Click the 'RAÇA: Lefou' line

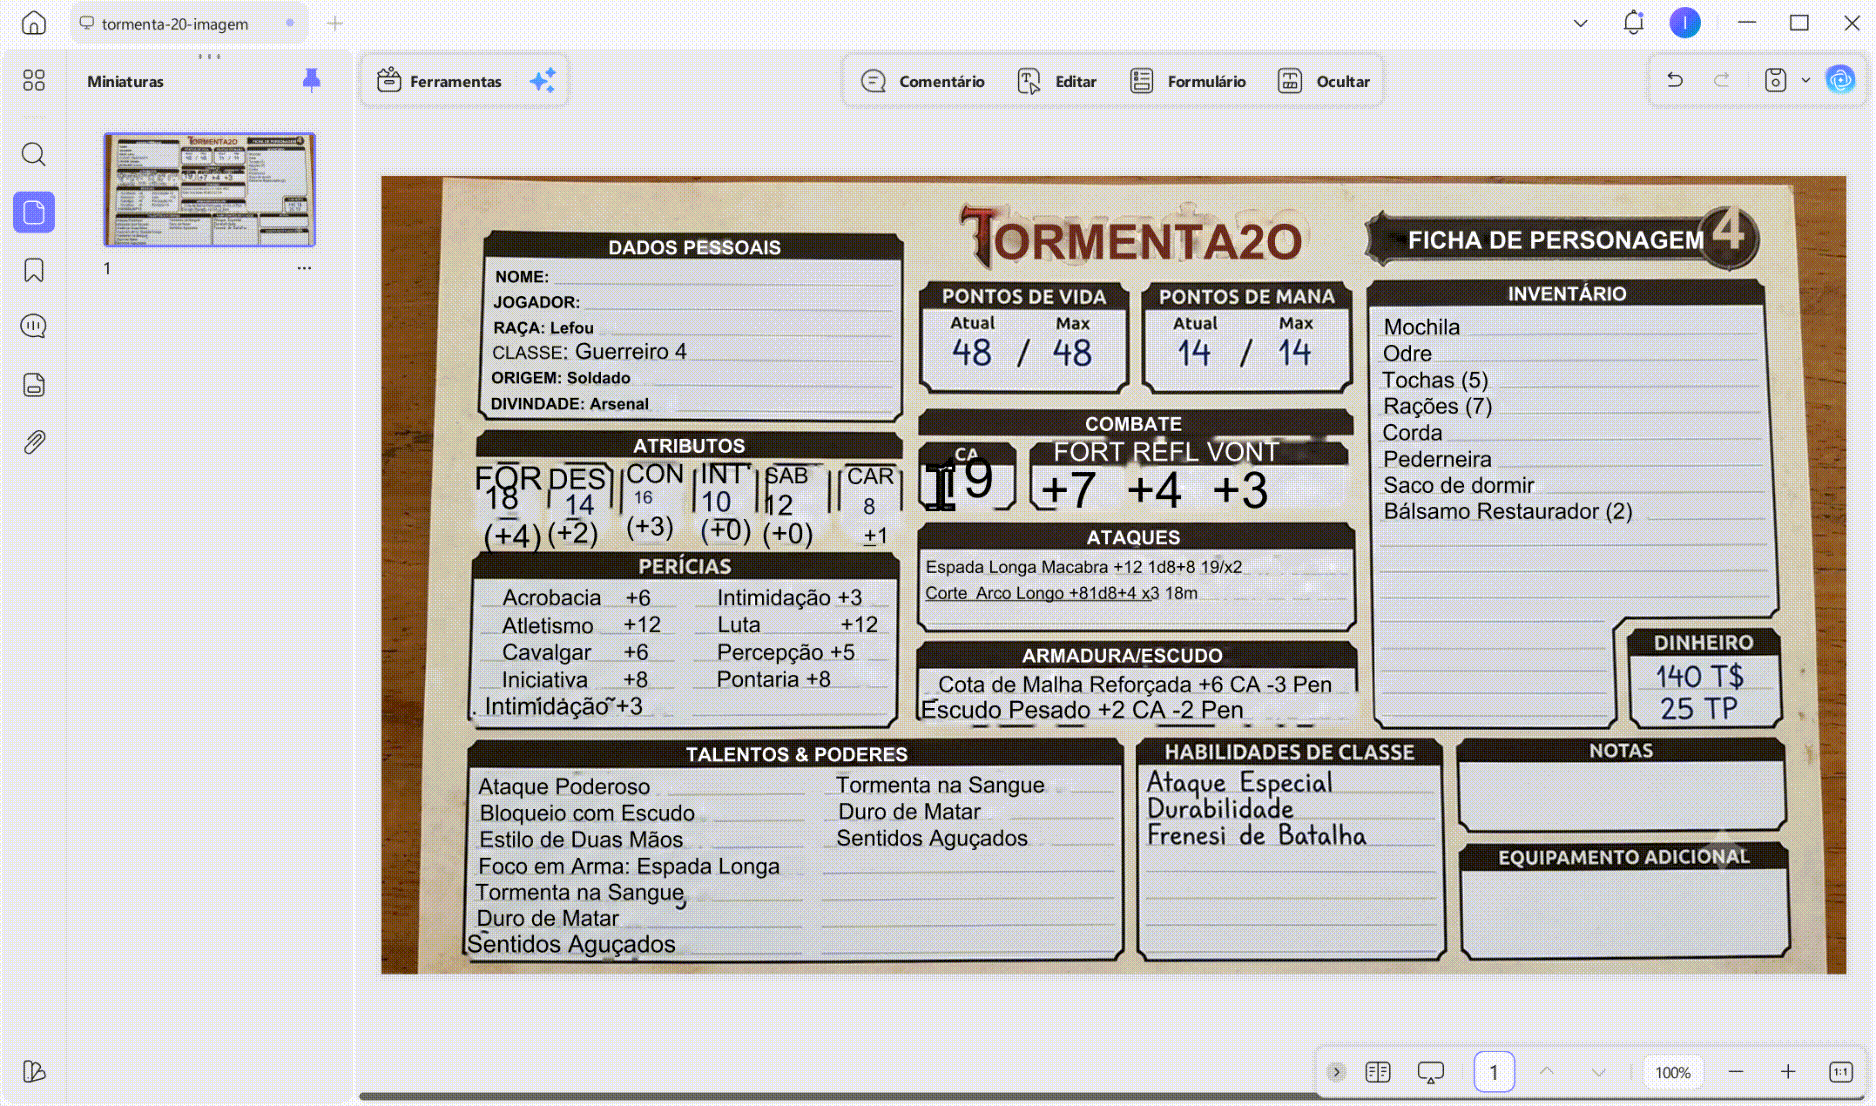click(x=543, y=328)
